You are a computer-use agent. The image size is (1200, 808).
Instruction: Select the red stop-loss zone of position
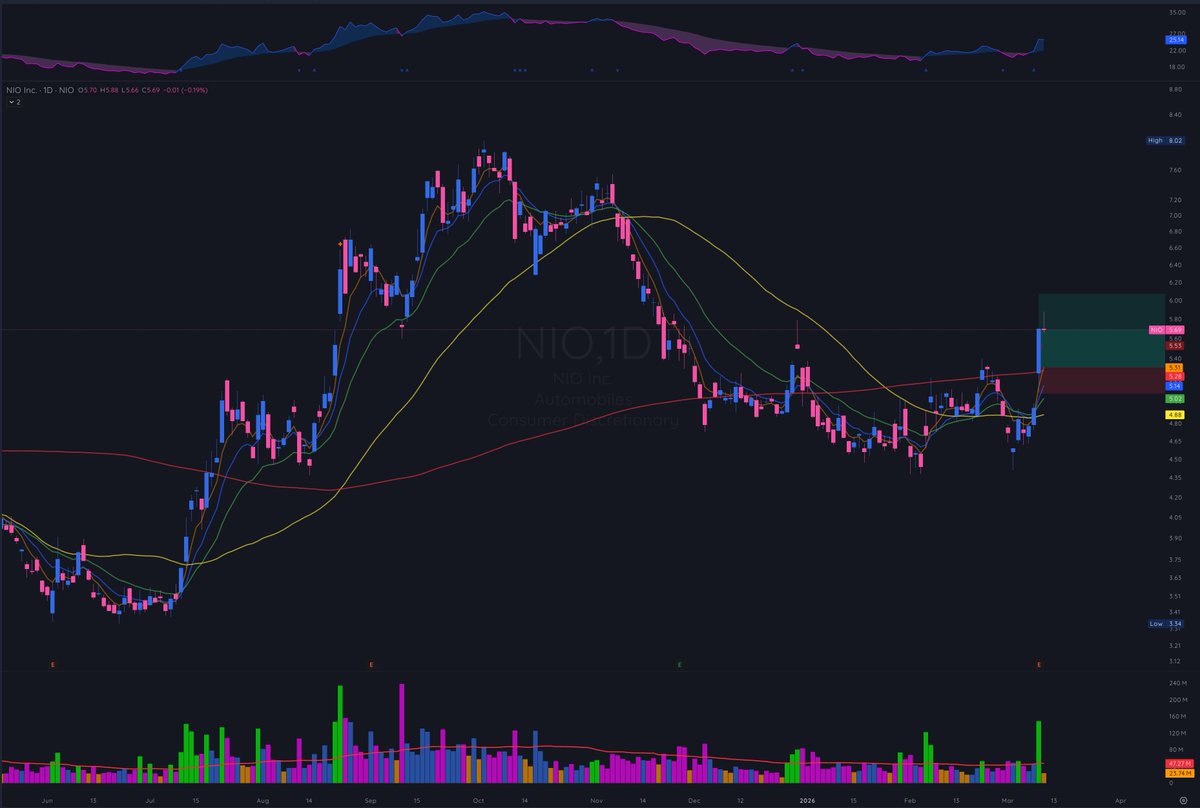[x=1101, y=381]
